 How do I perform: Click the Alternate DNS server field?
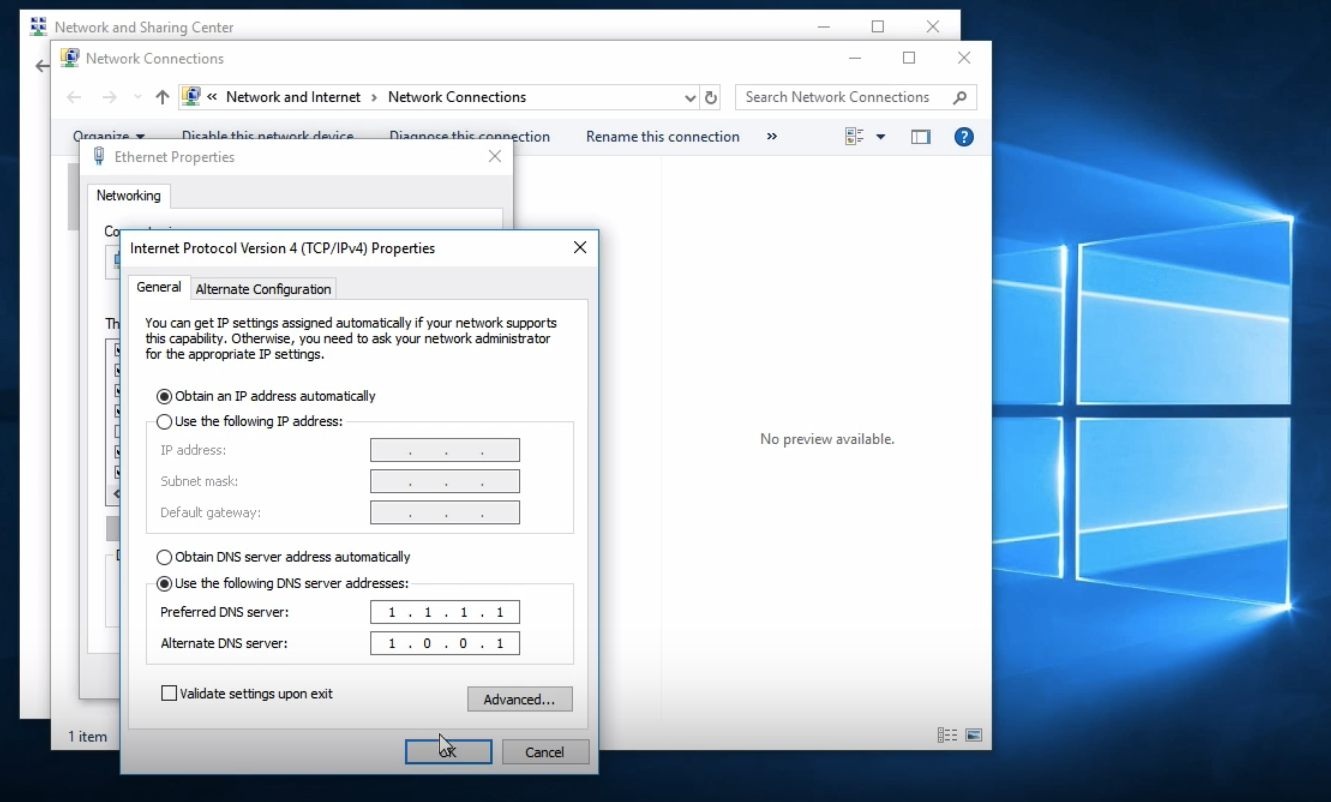click(445, 643)
